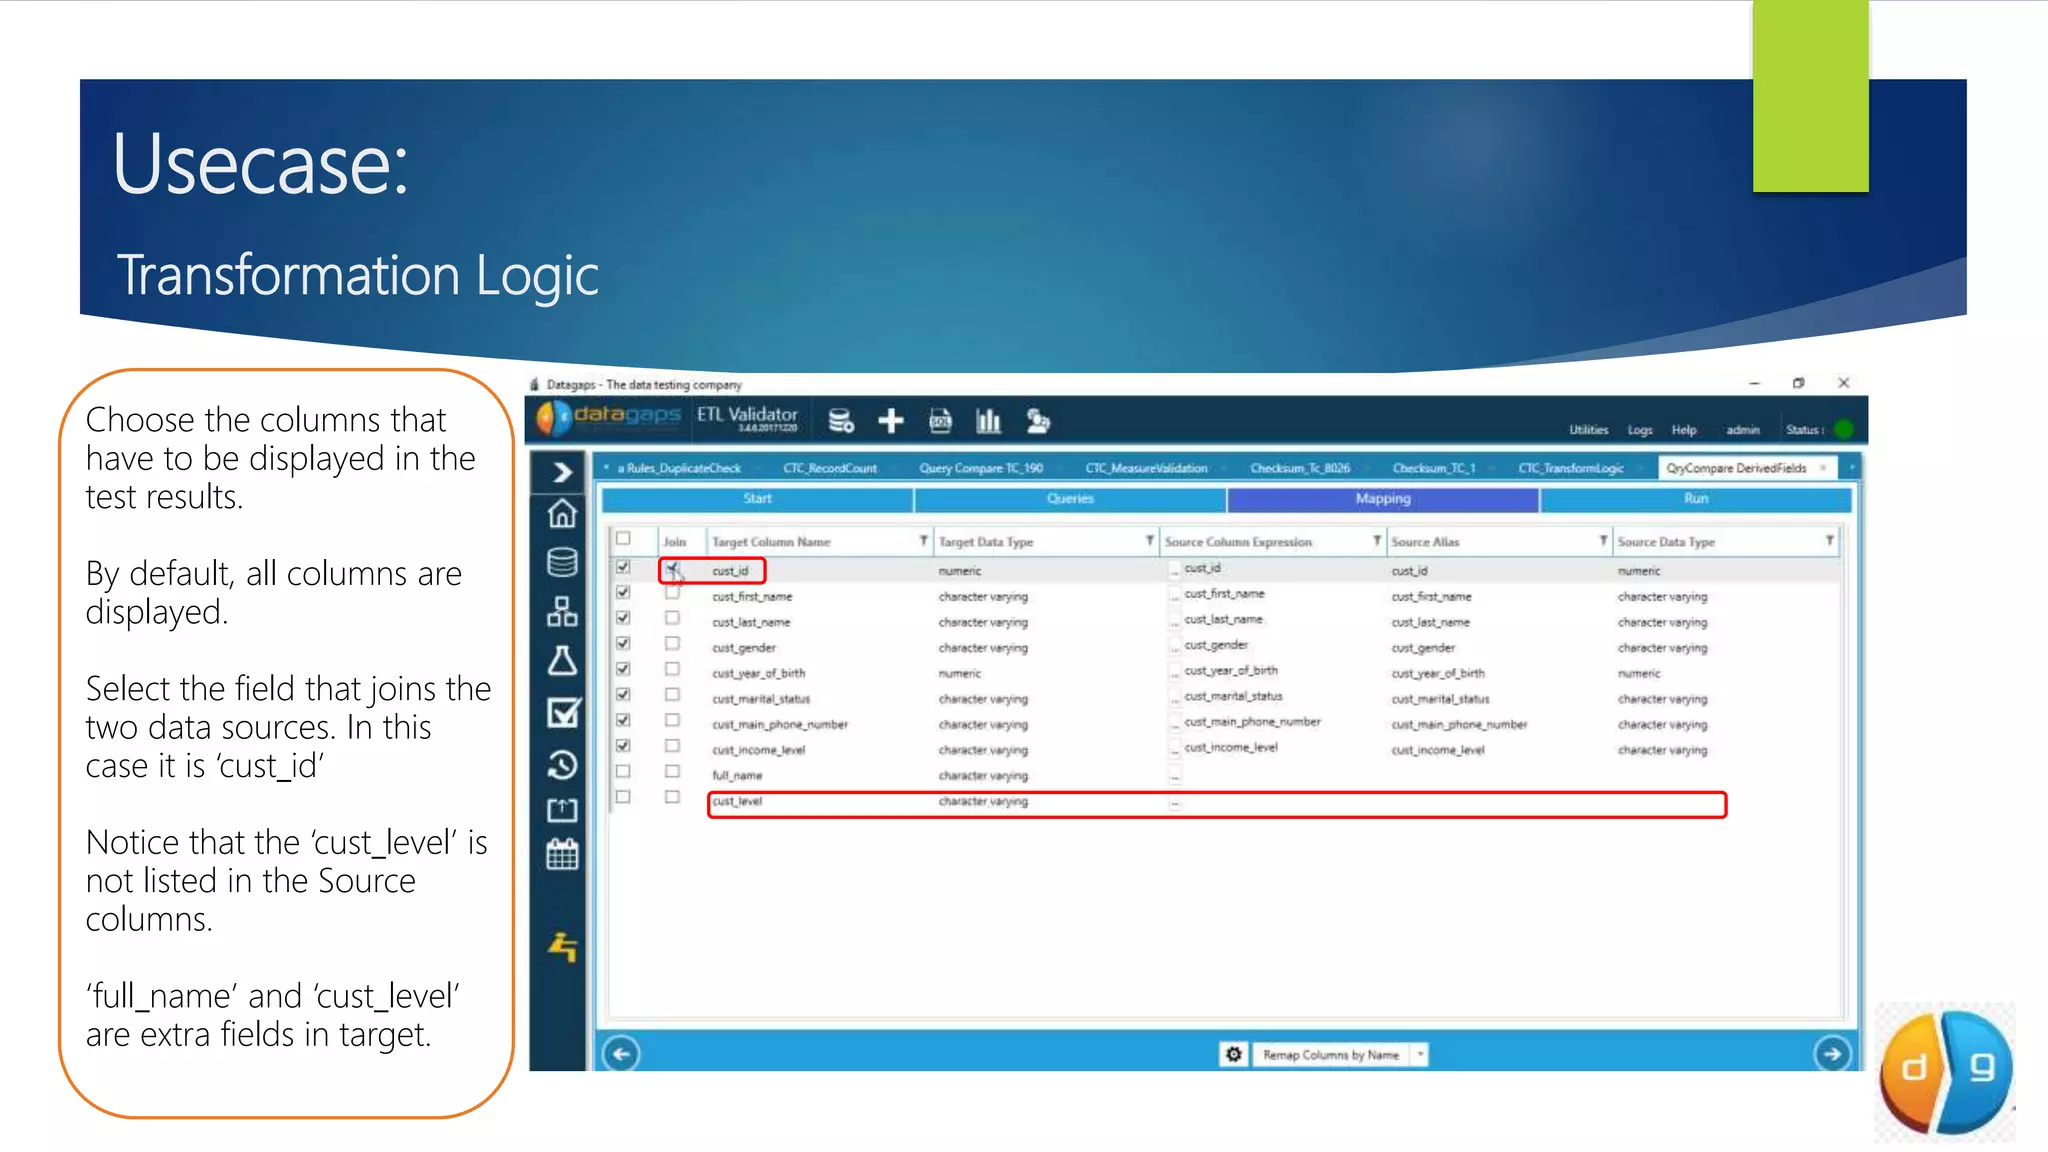Image resolution: width=2048 pixels, height=1152 pixels.
Task: Open the home icon in sidebar
Action: [562, 514]
